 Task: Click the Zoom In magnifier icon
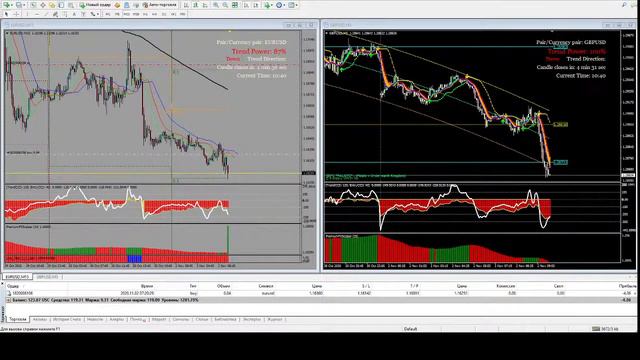(216, 5)
